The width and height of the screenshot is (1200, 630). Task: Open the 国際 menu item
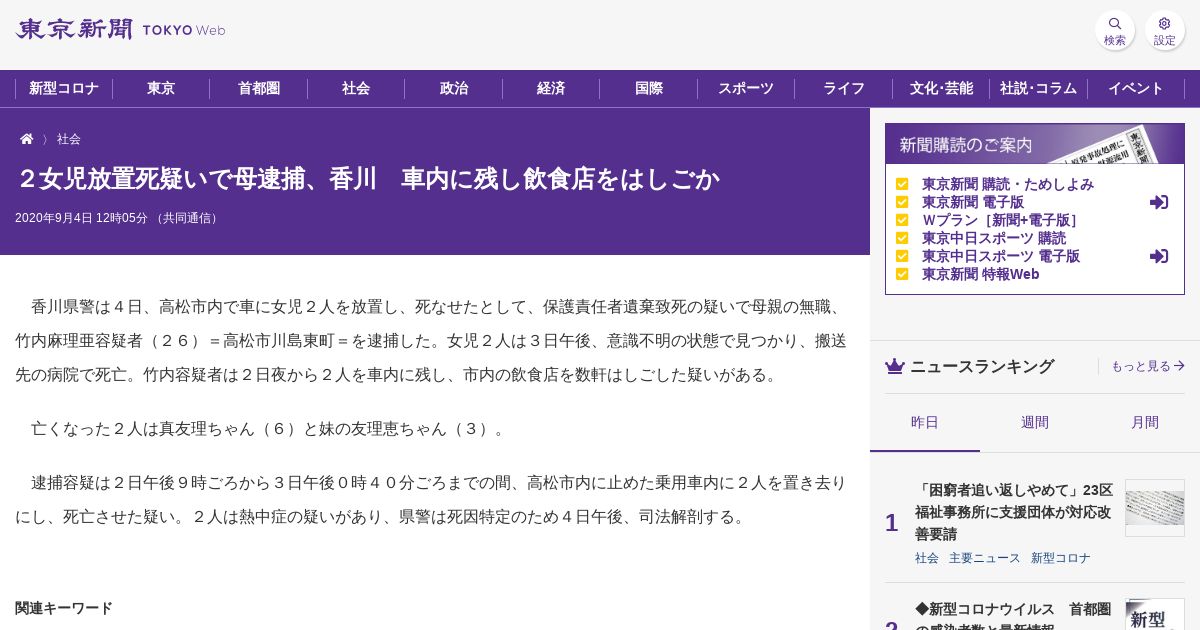pyautogui.click(x=649, y=88)
